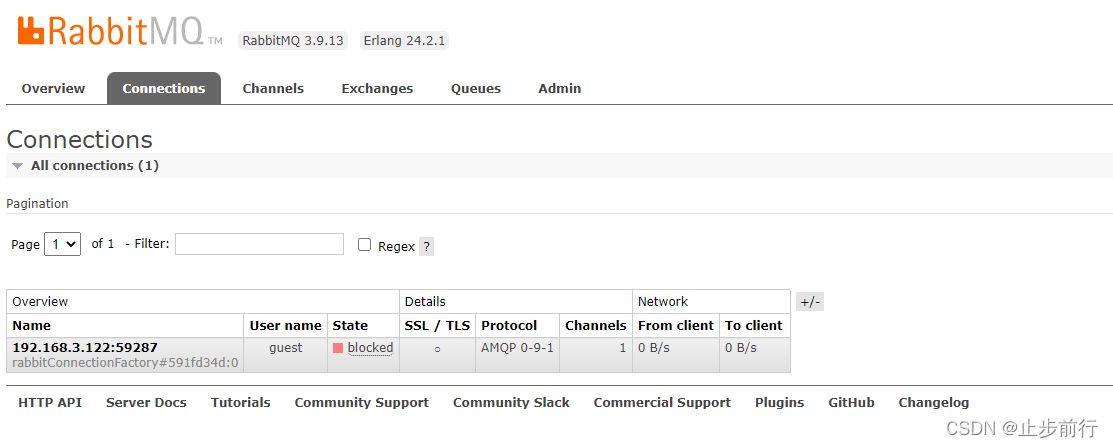Open the HTTP API link
The width and height of the screenshot is (1113, 448).
point(50,403)
